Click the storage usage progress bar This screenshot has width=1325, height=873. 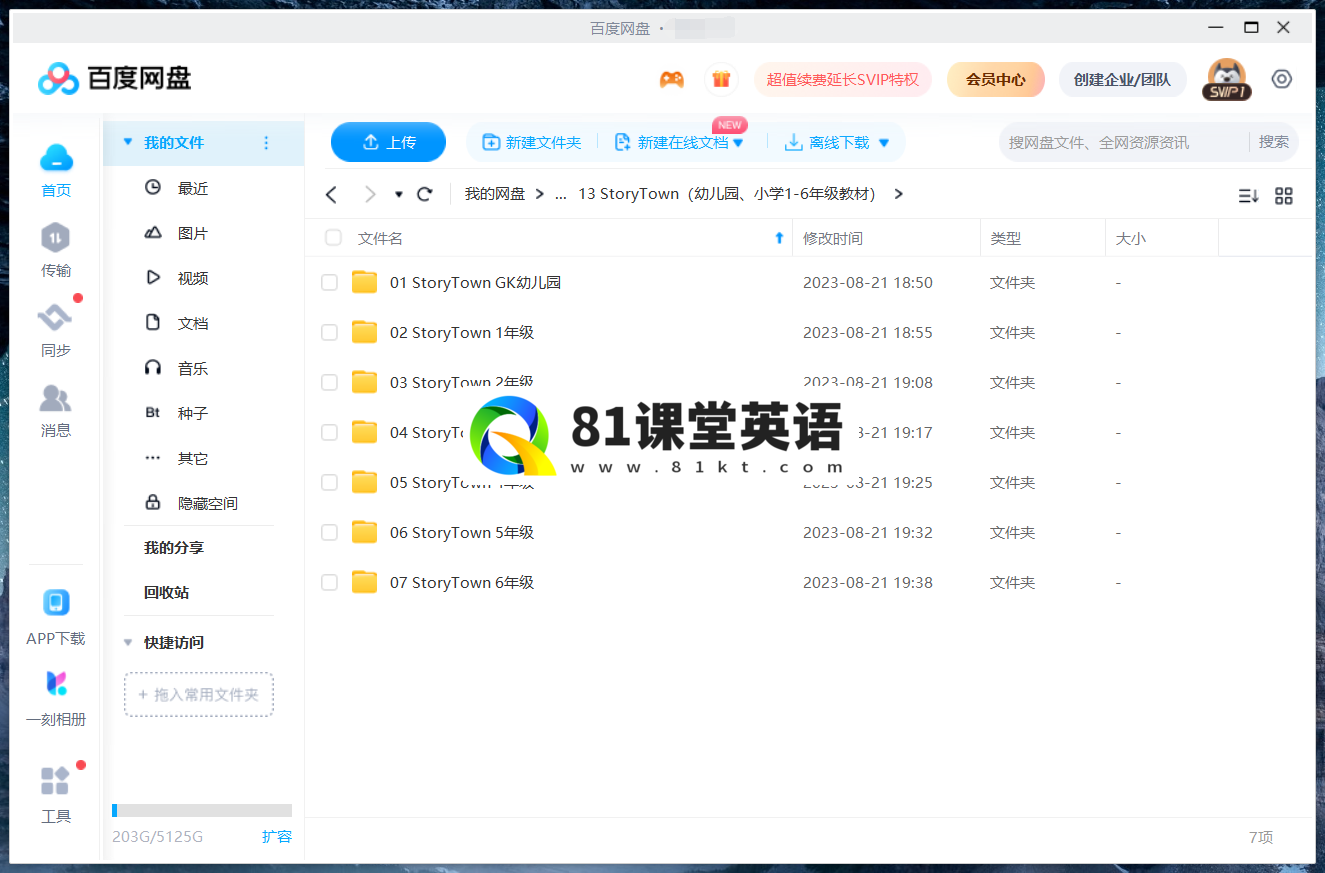click(x=202, y=811)
